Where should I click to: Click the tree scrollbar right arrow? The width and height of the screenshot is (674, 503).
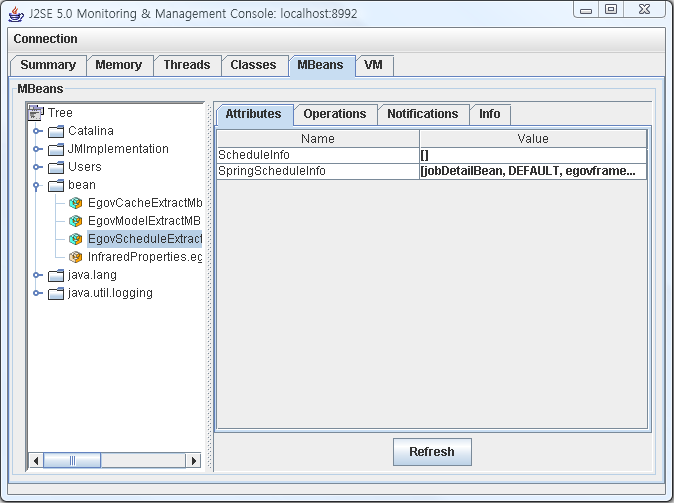[x=195, y=461]
